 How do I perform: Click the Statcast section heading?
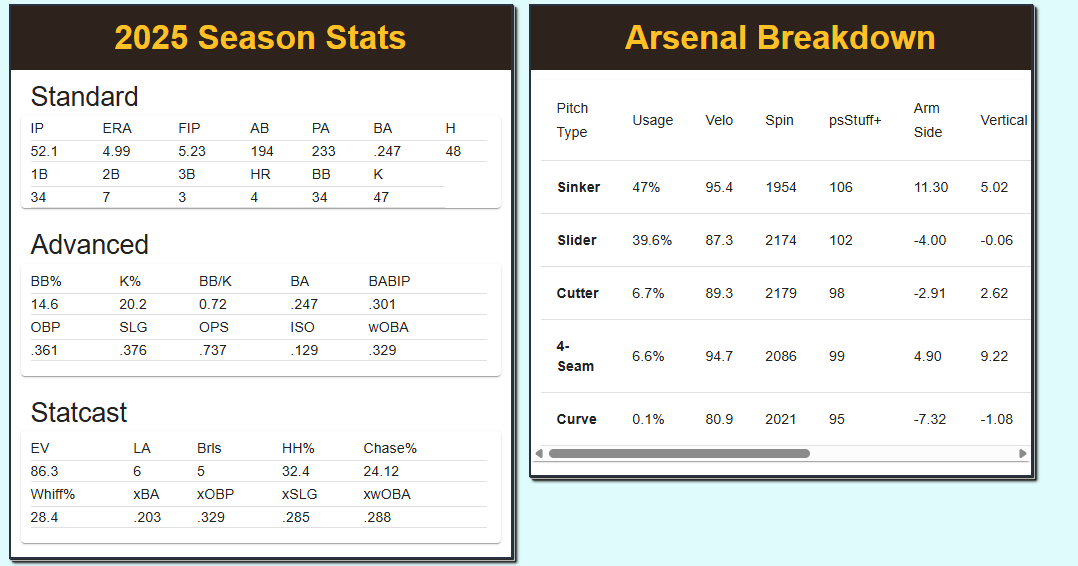pyautogui.click(x=79, y=413)
